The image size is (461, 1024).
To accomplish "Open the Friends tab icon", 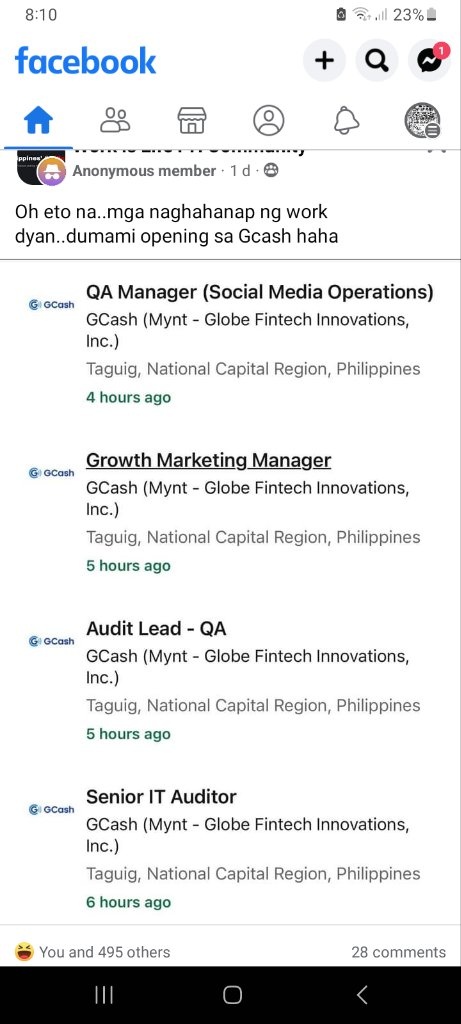I will pyautogui.click(x=115, y=121).
